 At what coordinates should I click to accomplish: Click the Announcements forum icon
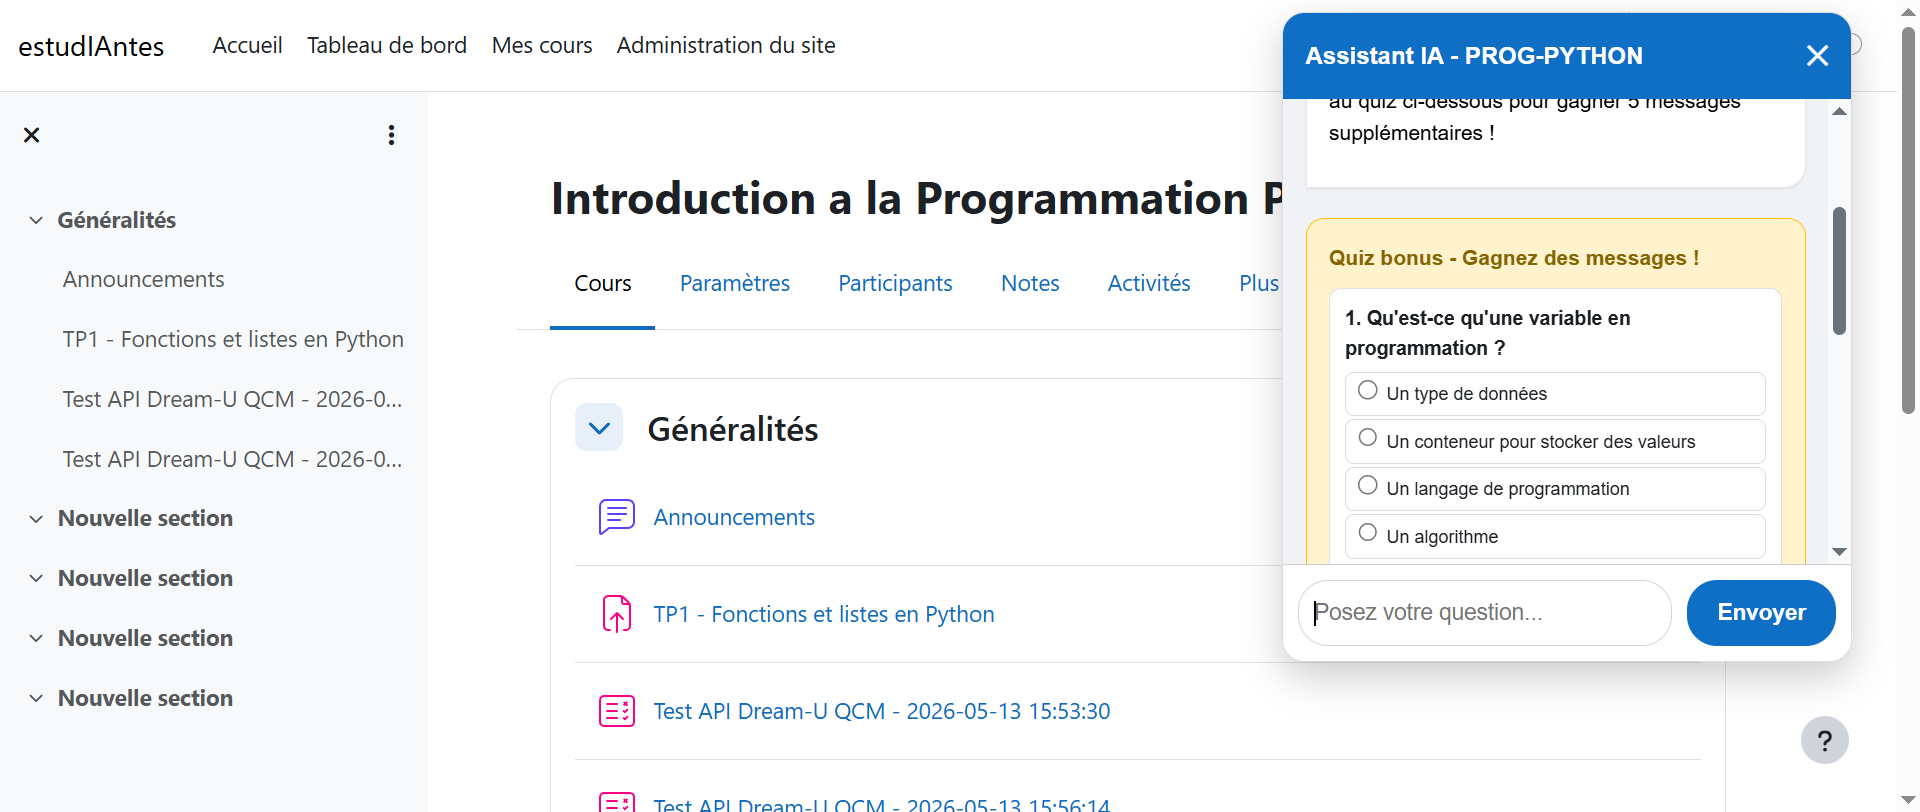pos(617,517)
